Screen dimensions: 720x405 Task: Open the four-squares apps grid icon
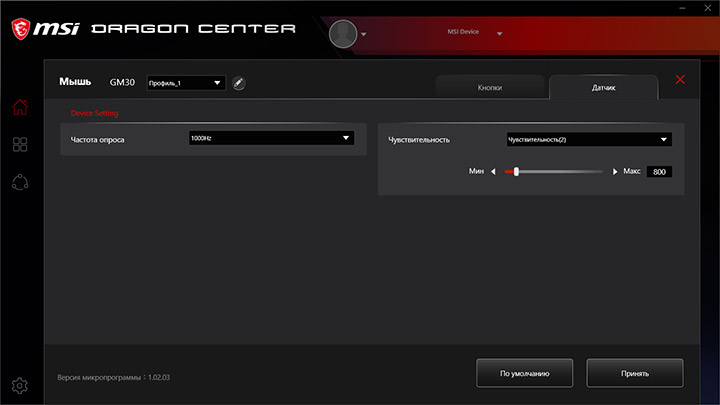click(x=20, y=145)
